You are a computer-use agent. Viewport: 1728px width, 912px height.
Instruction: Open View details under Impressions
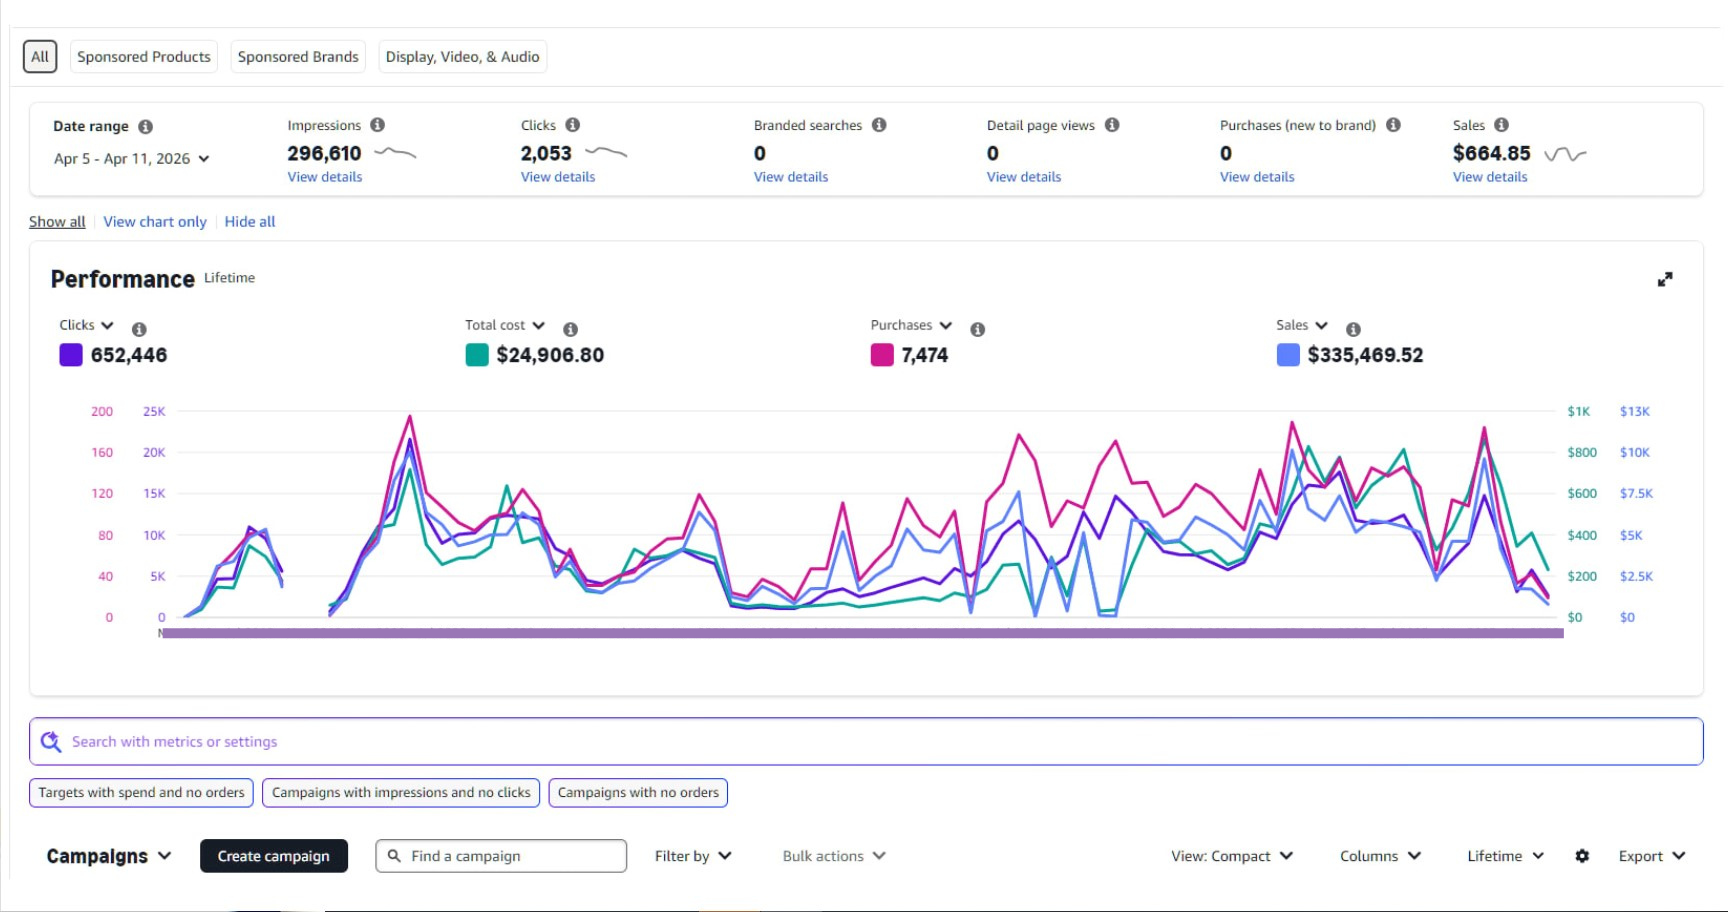(x=325, y=177)
